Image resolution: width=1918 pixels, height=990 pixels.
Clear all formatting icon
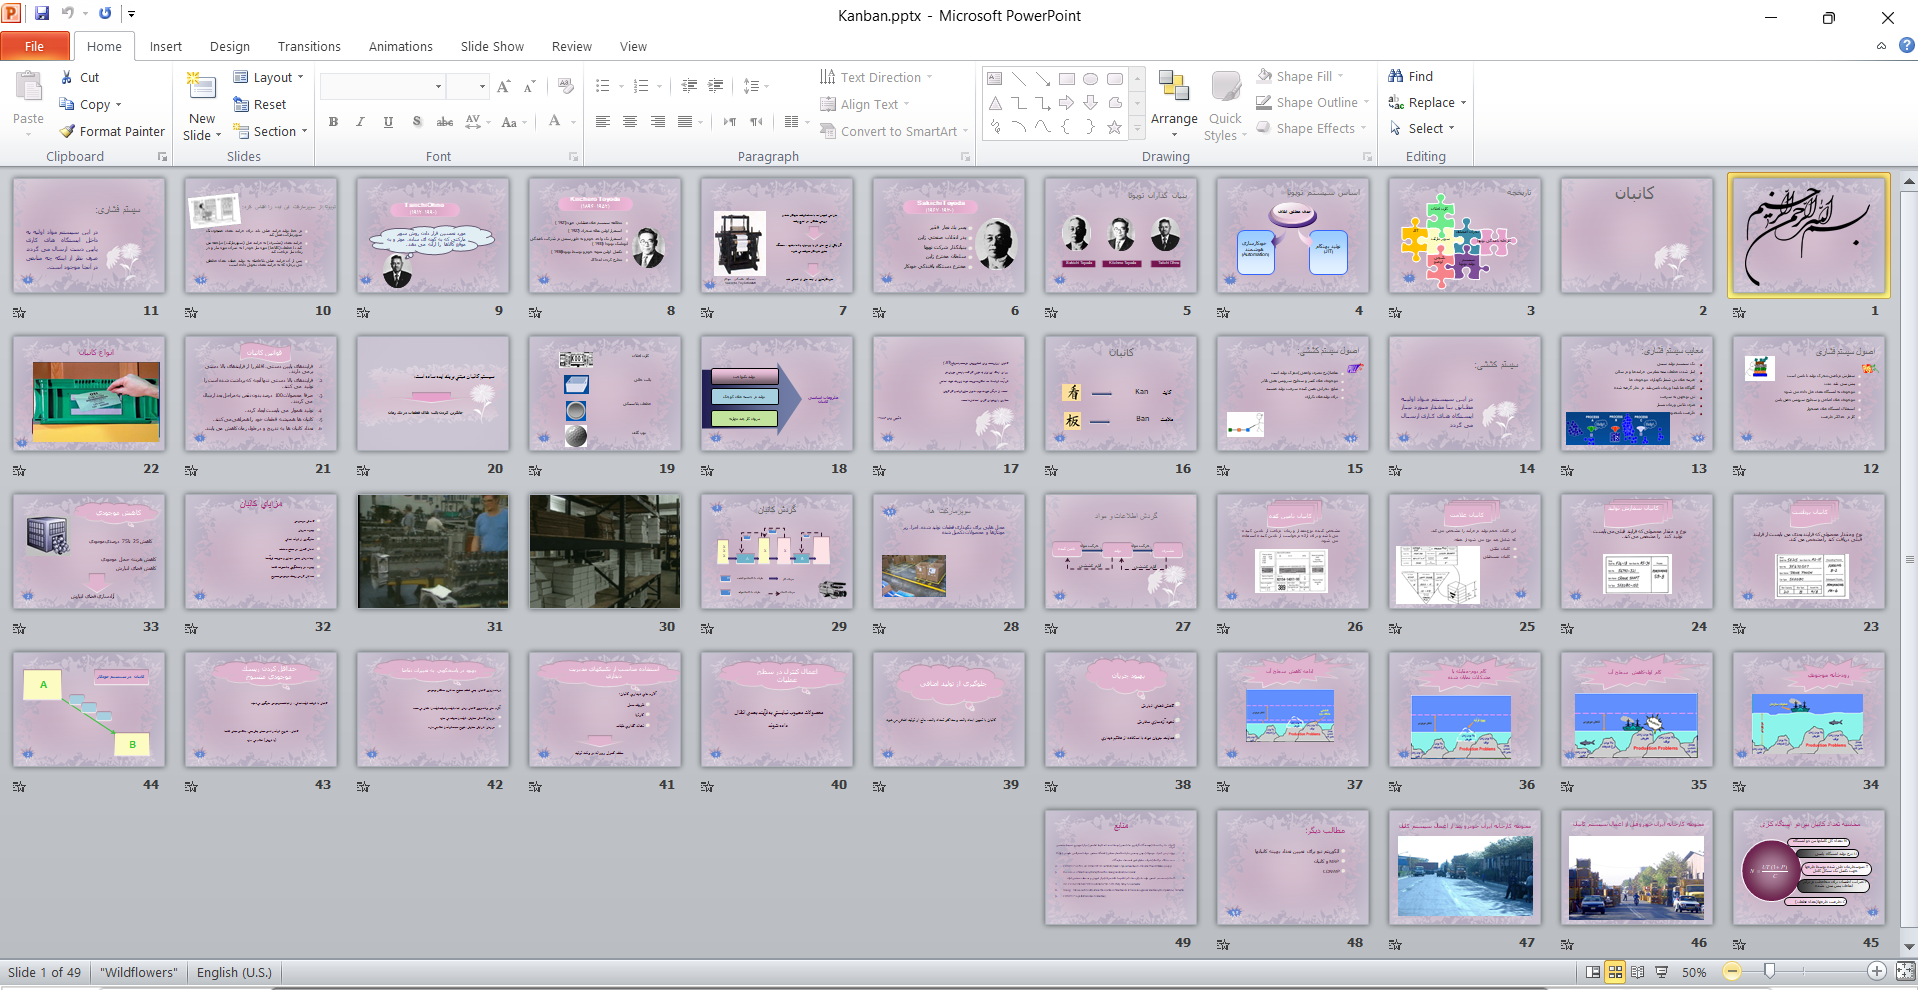coord(566,87)
